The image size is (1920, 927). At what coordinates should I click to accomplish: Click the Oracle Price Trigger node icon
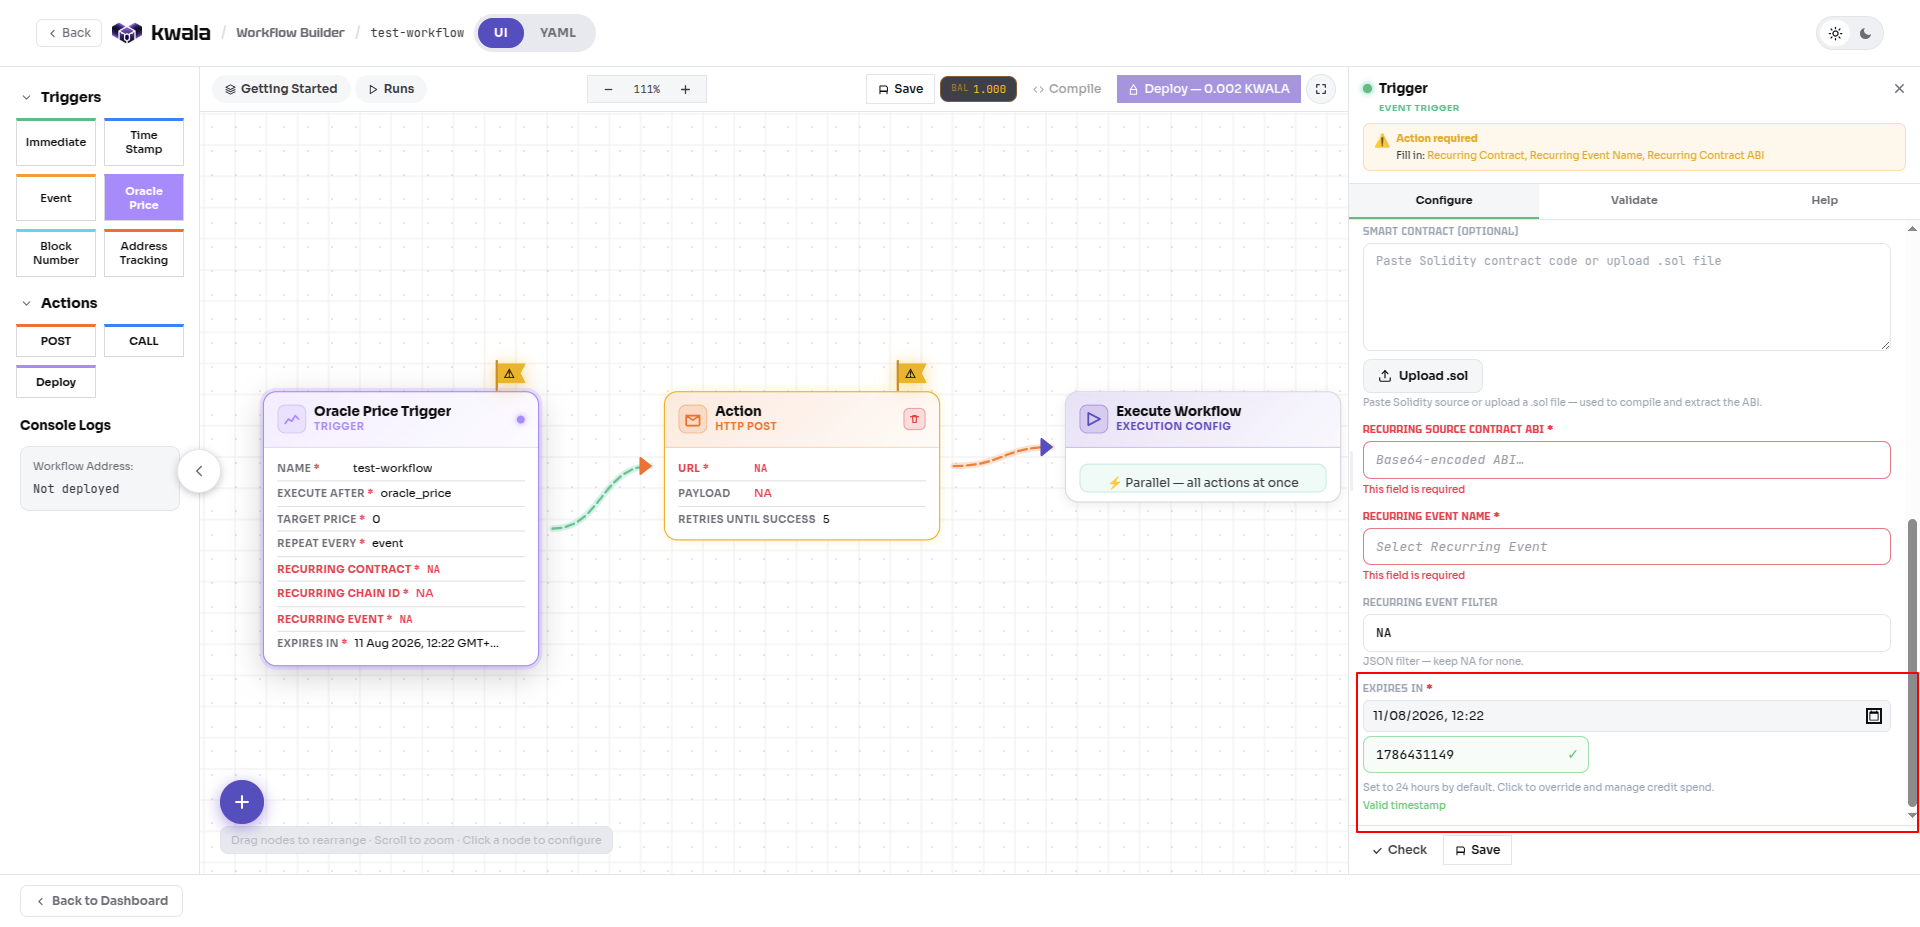291,419
